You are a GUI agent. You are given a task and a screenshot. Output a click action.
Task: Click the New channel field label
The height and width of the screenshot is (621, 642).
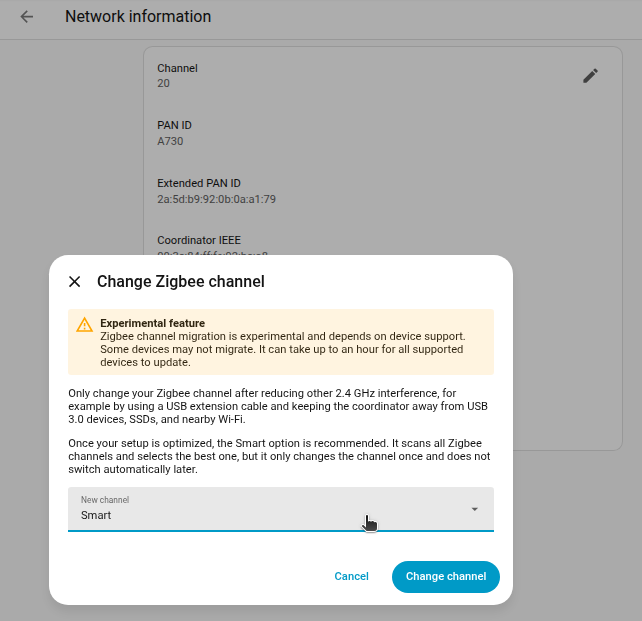[x=105, y=500]
